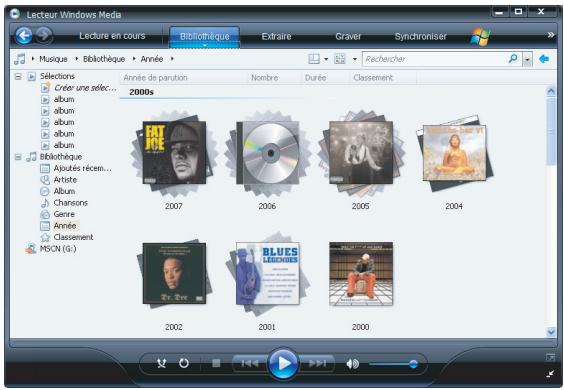Open the 2004 album stack
The width and height of the screenshot is (564, 390).
click(x=454, y=153)
